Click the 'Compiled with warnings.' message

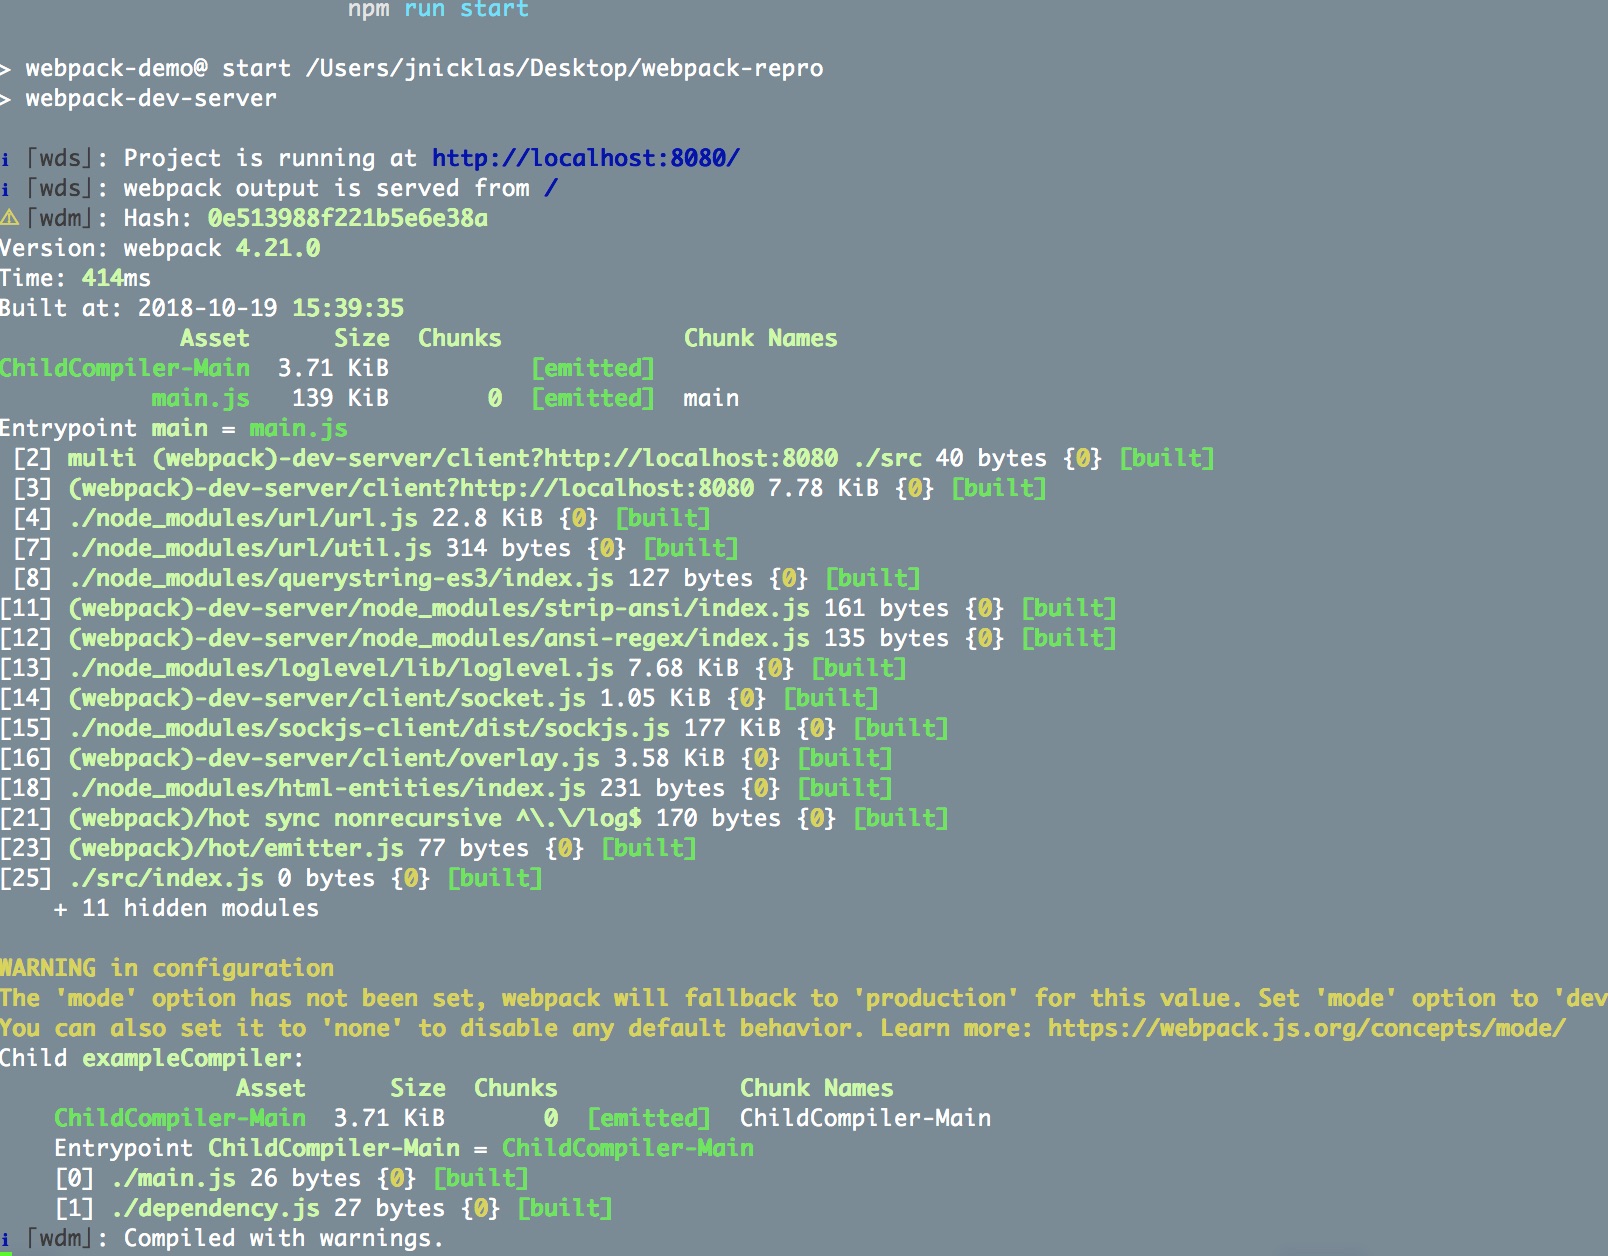pyautogui.click(x=283, y=1238)
